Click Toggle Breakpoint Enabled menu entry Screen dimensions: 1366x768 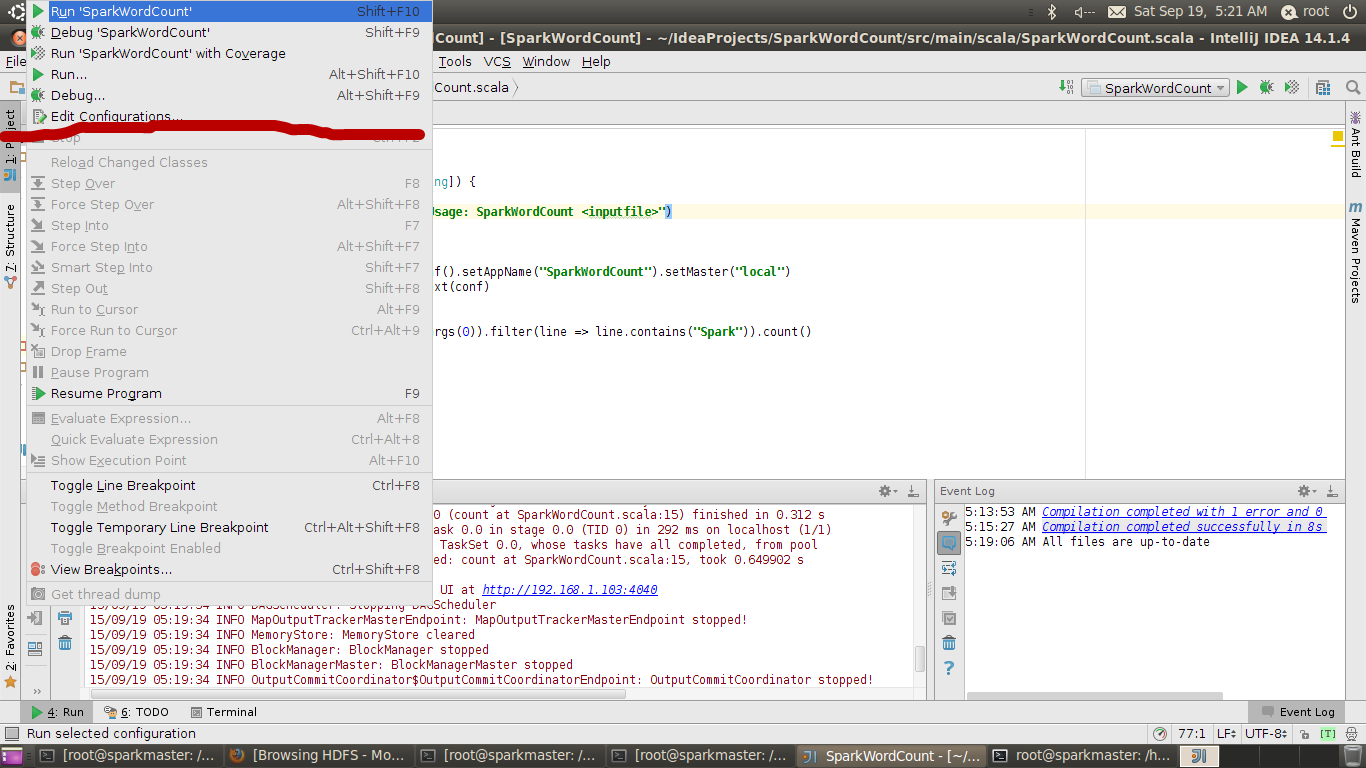pyautogui.click(x=229, y=548)
